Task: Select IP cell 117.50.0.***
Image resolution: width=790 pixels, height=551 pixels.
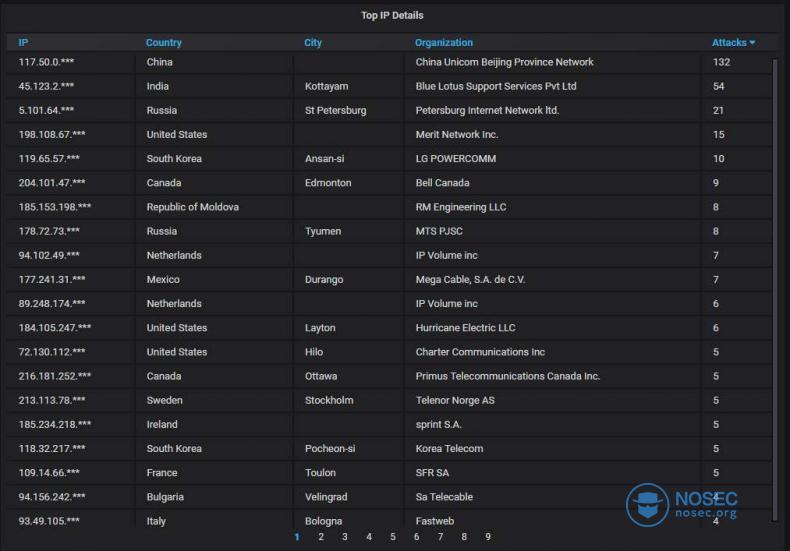Action: coord(46,62)
